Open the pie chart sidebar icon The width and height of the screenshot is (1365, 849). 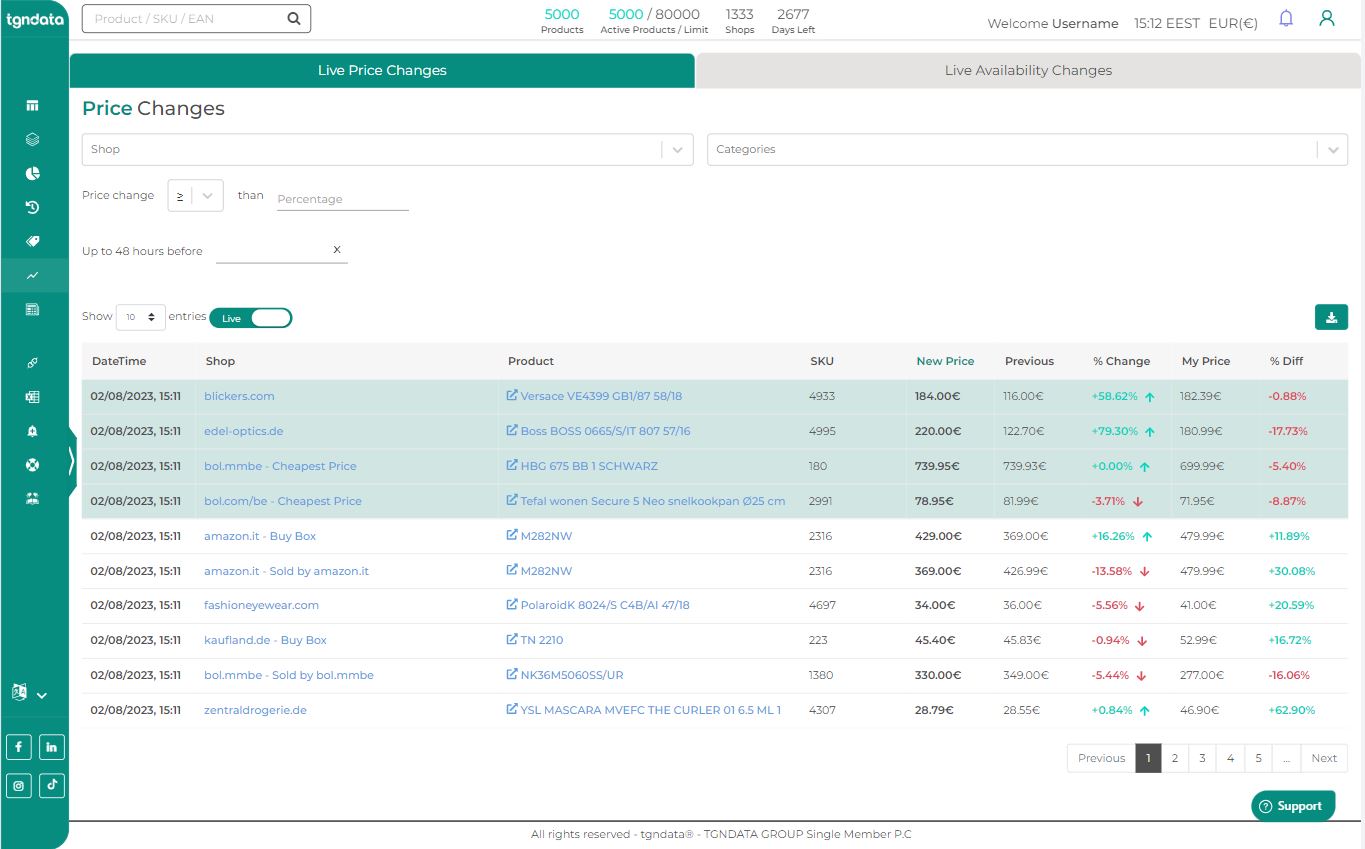(x=32, y=173)
